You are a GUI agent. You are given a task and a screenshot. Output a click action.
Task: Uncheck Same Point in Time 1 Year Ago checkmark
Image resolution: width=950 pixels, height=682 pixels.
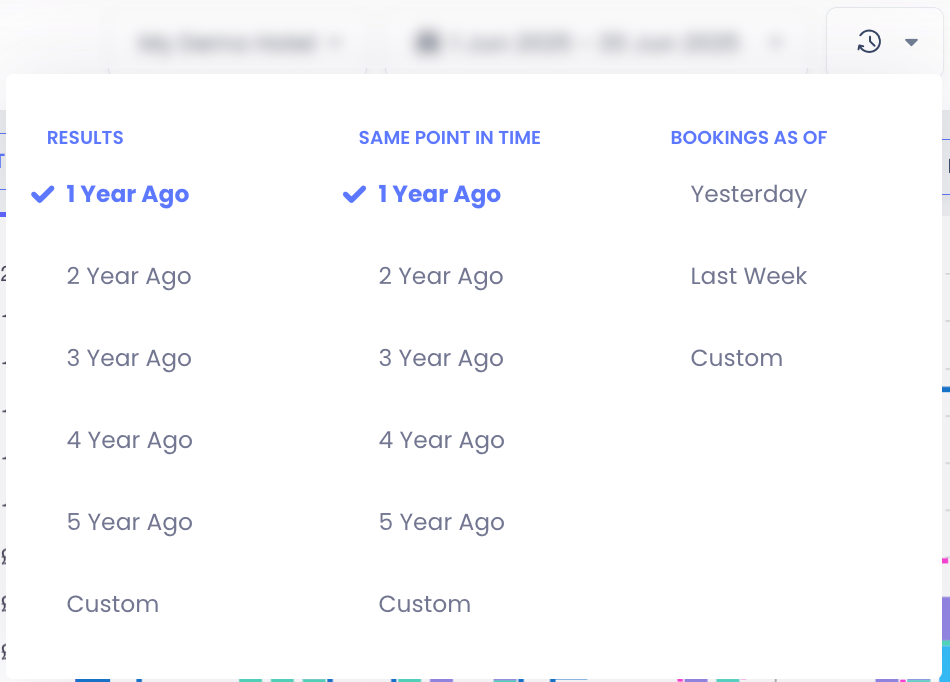click(354, 195)
